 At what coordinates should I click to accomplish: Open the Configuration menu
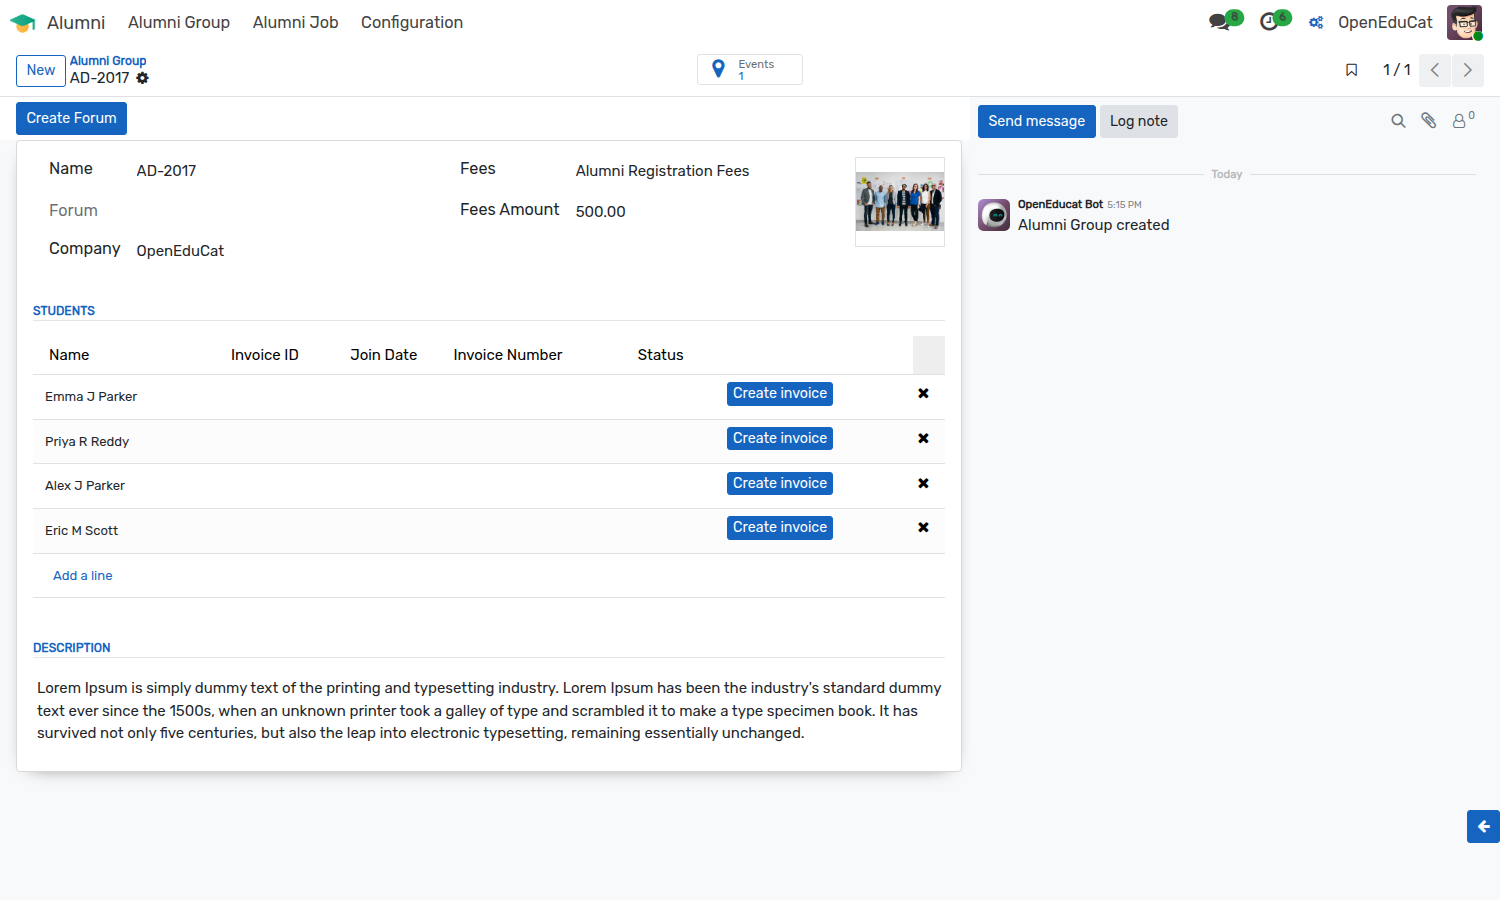point(412,22)
